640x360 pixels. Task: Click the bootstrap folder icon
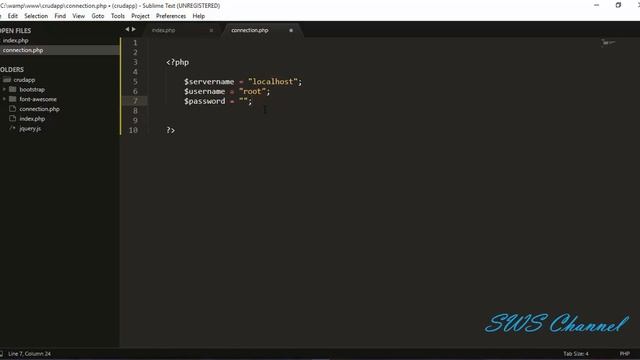(x=13, y=89)
